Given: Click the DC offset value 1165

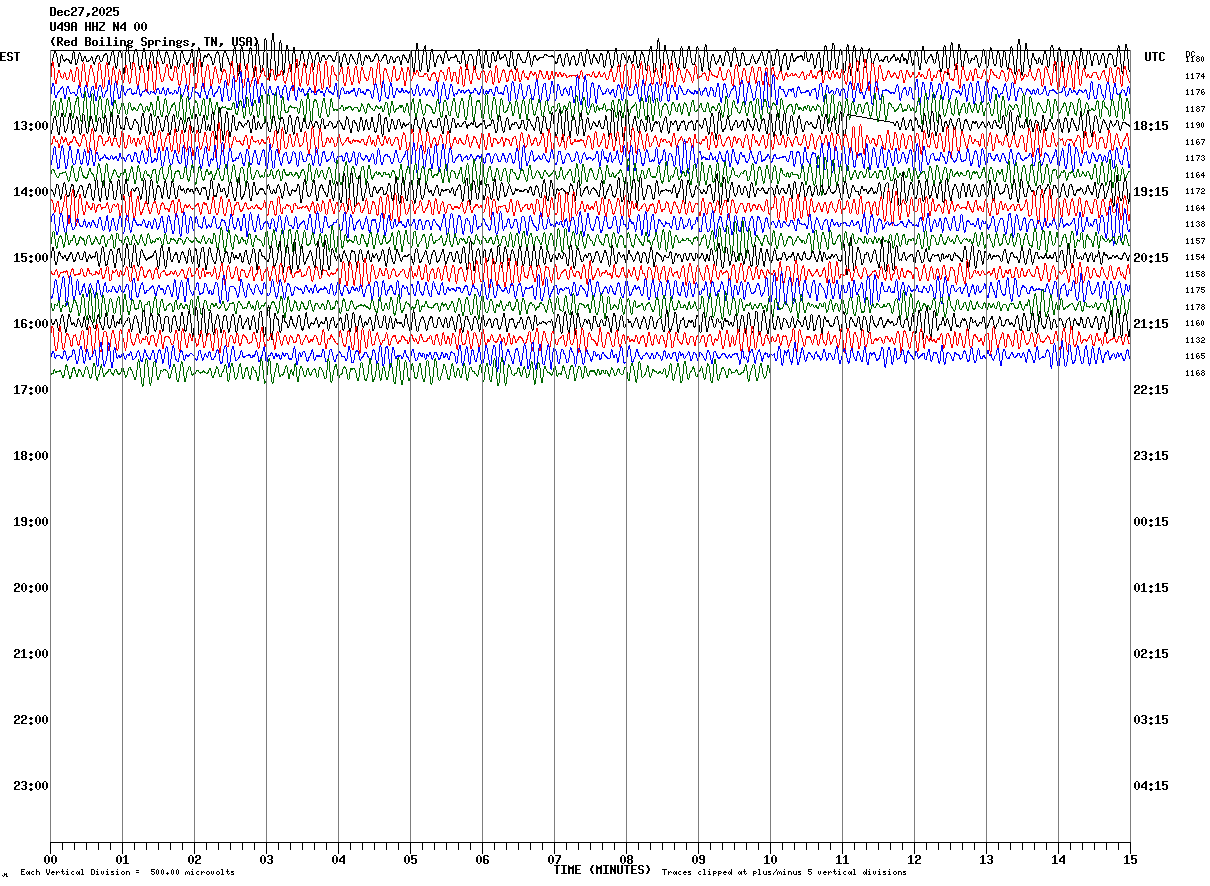Looking at the screenshot, I should pyautogui.click(x=1195, y=356).
